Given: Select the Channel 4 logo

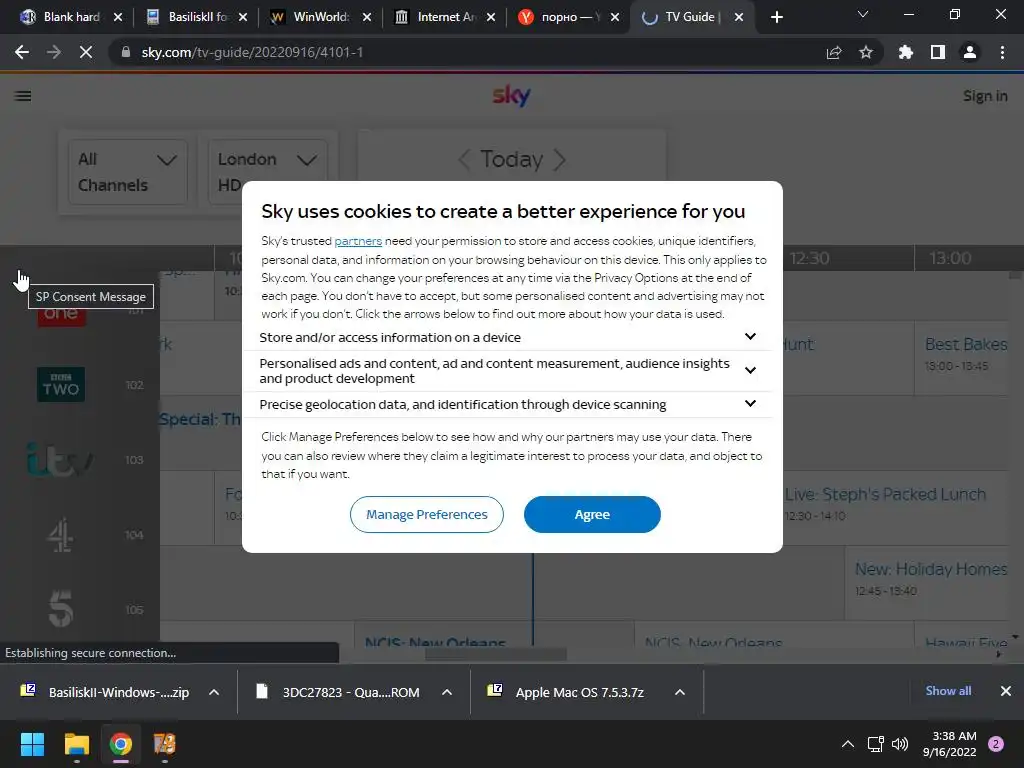Looking at the screenshot, I should tap(60, 535).
